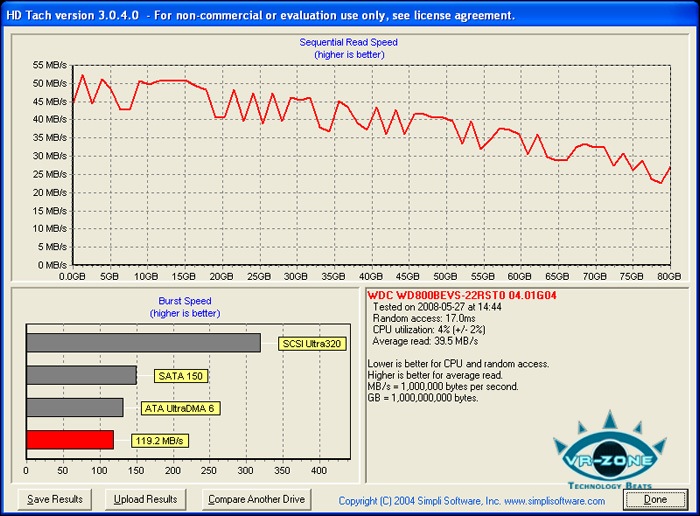Click the Save Results button
This screenshot has height=516, width=700.
click(55, 499)
